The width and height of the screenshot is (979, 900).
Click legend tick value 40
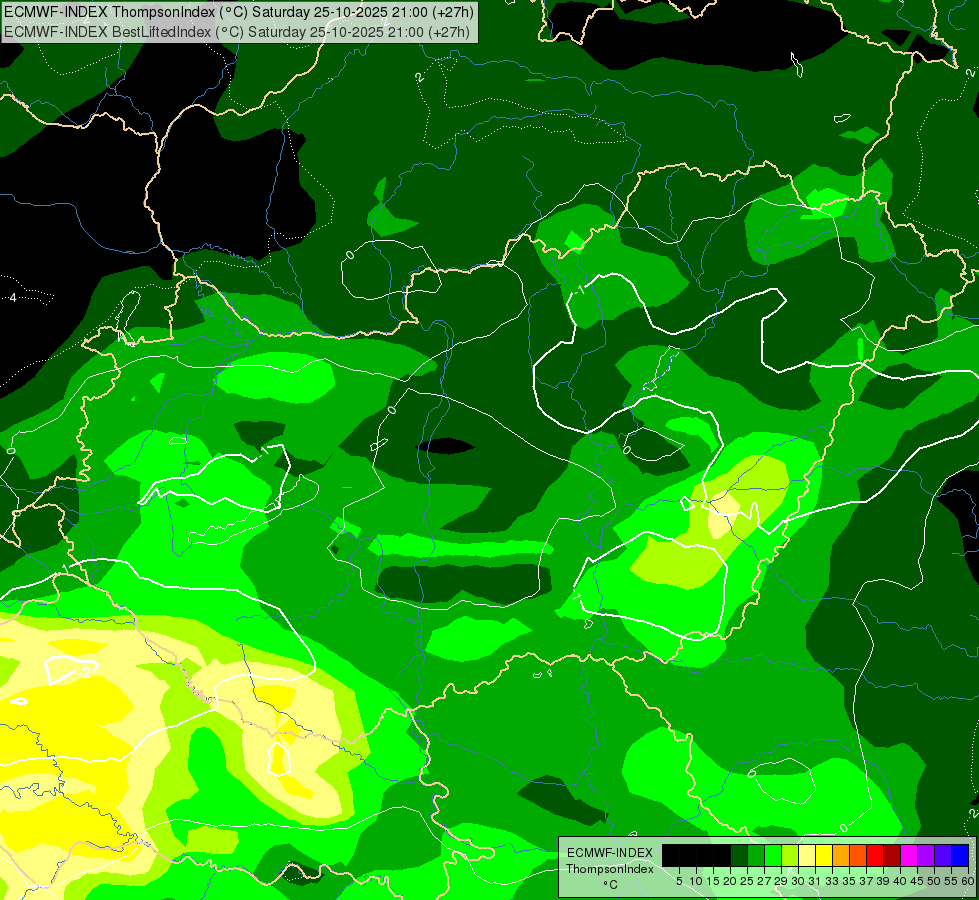[901, 881]
